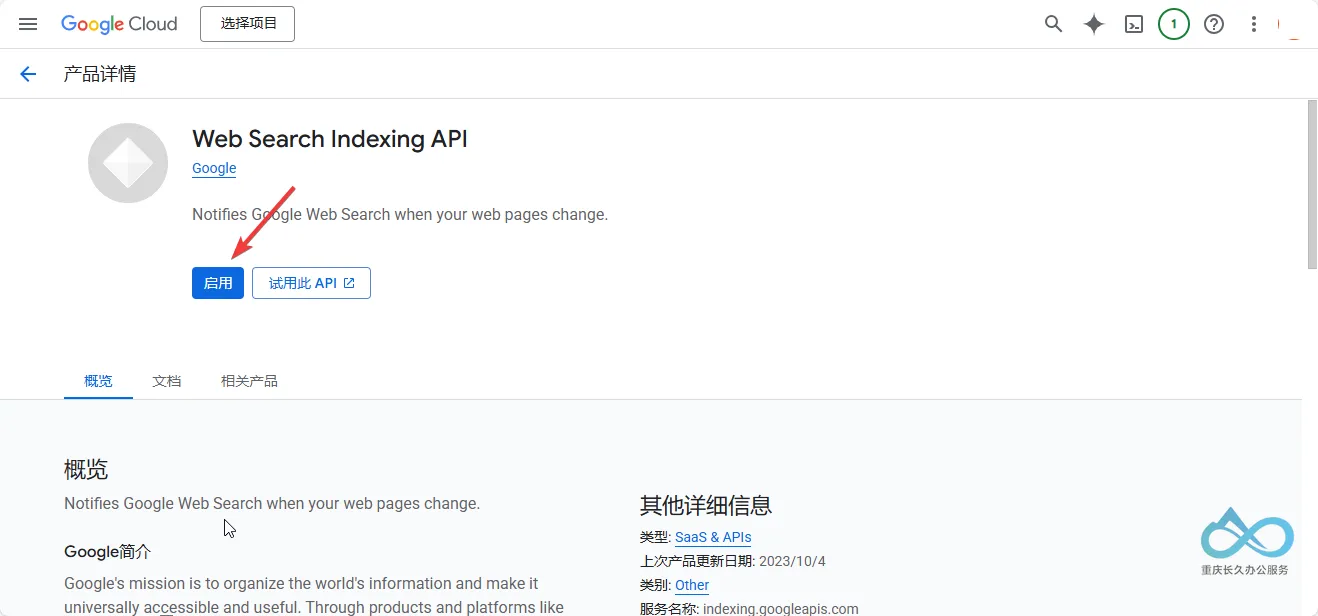Click the 2023/10/4 update date
The image size is (1318, 616).
(x=792, y=561)
